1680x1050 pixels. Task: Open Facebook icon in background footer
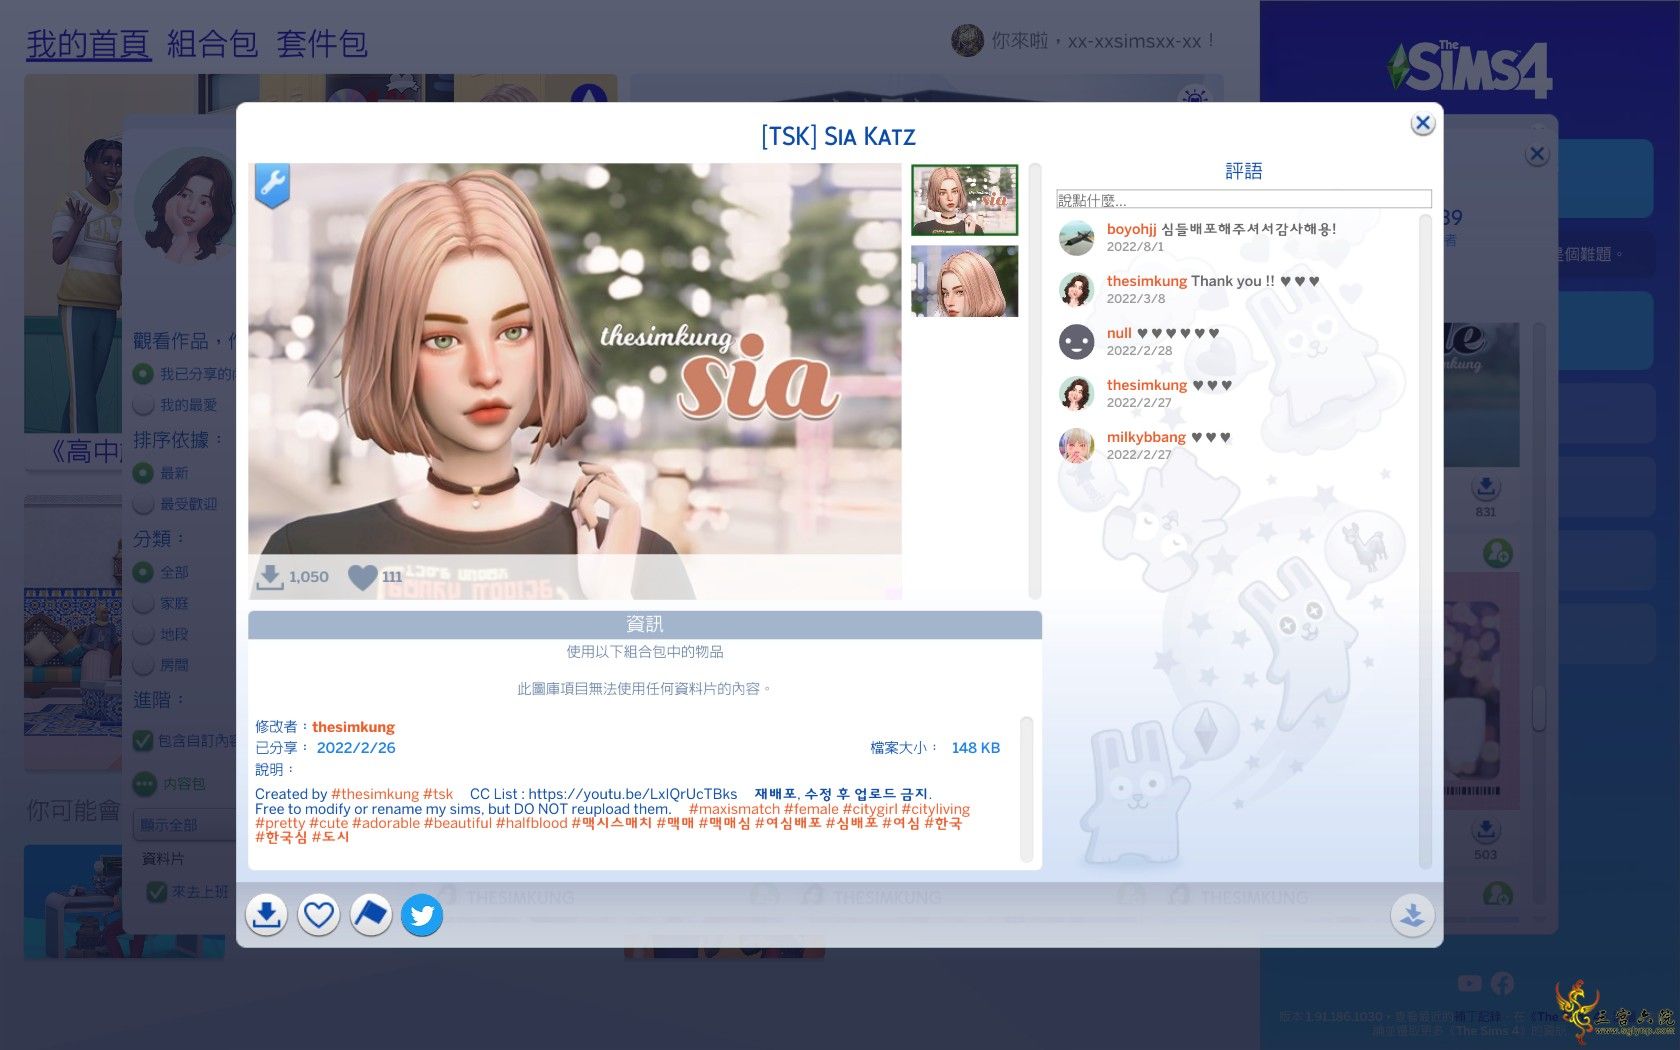click(x=1502, y=984)
